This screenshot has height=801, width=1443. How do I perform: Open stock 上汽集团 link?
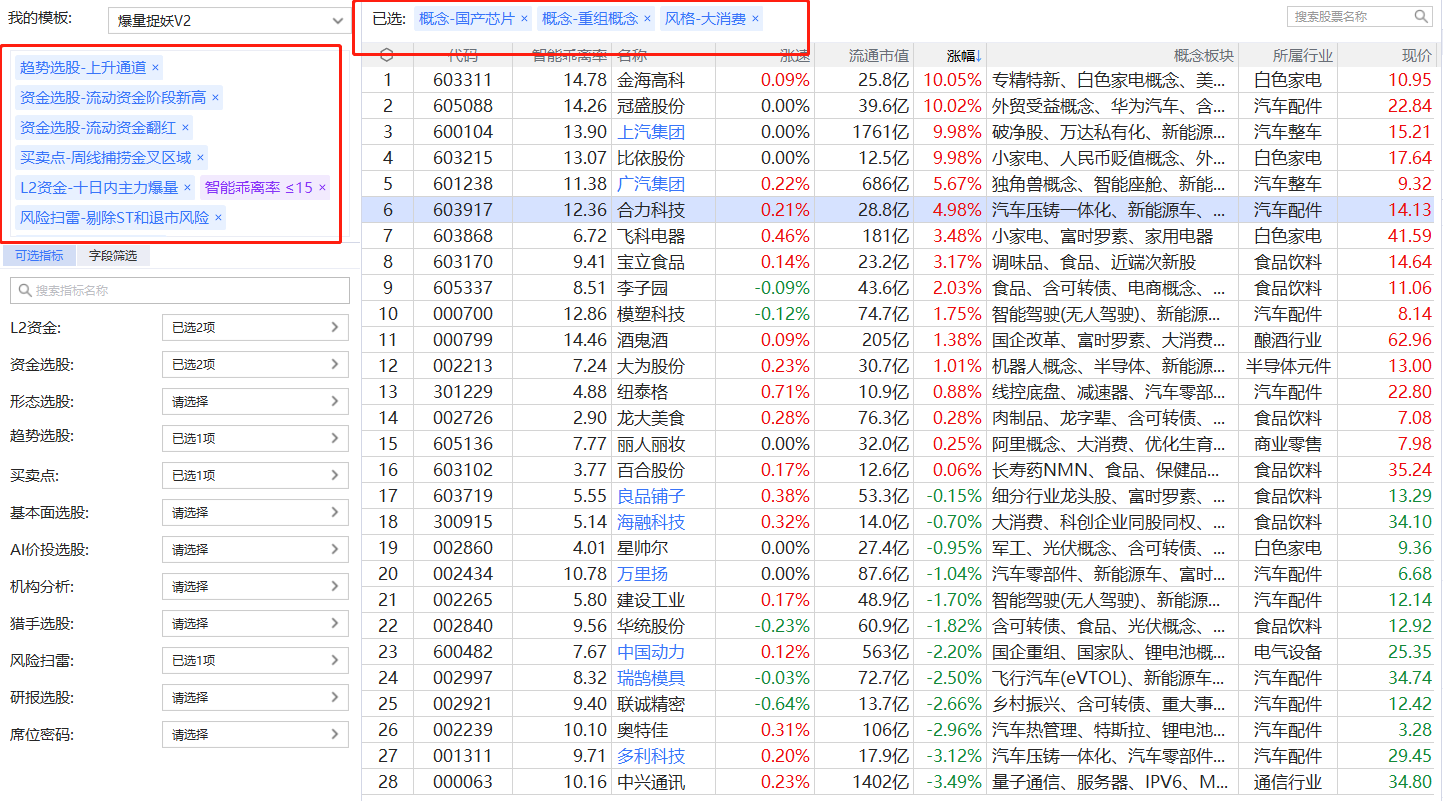coord(651,132)
